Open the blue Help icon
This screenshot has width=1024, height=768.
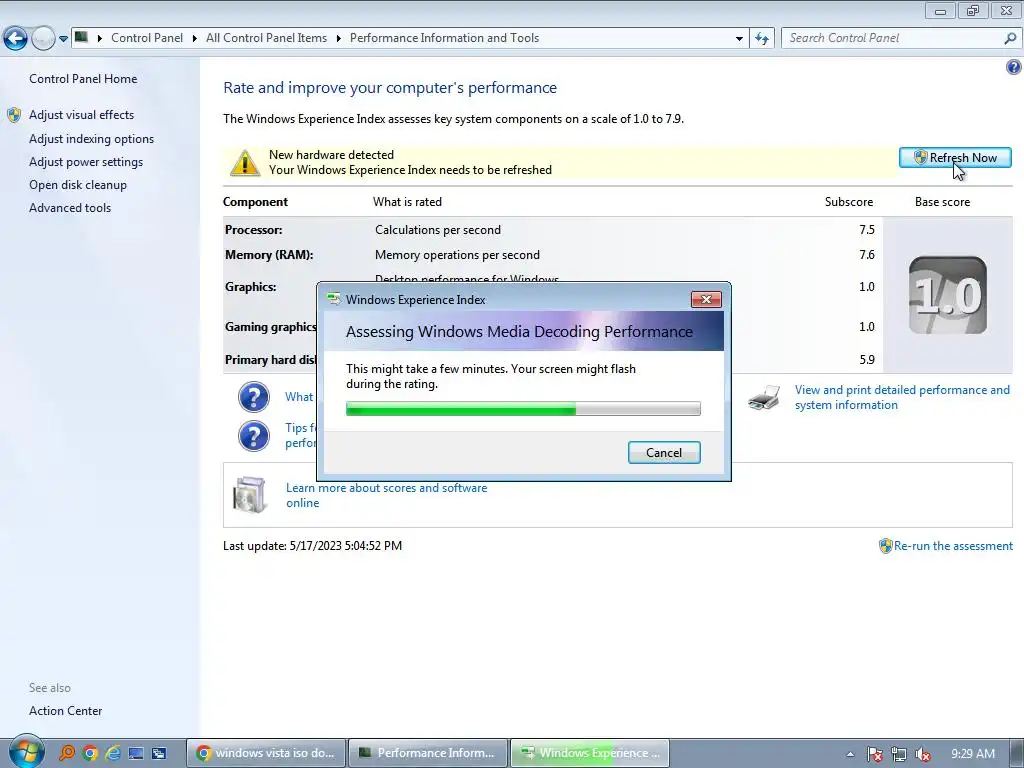click(x=1014, y=67)
